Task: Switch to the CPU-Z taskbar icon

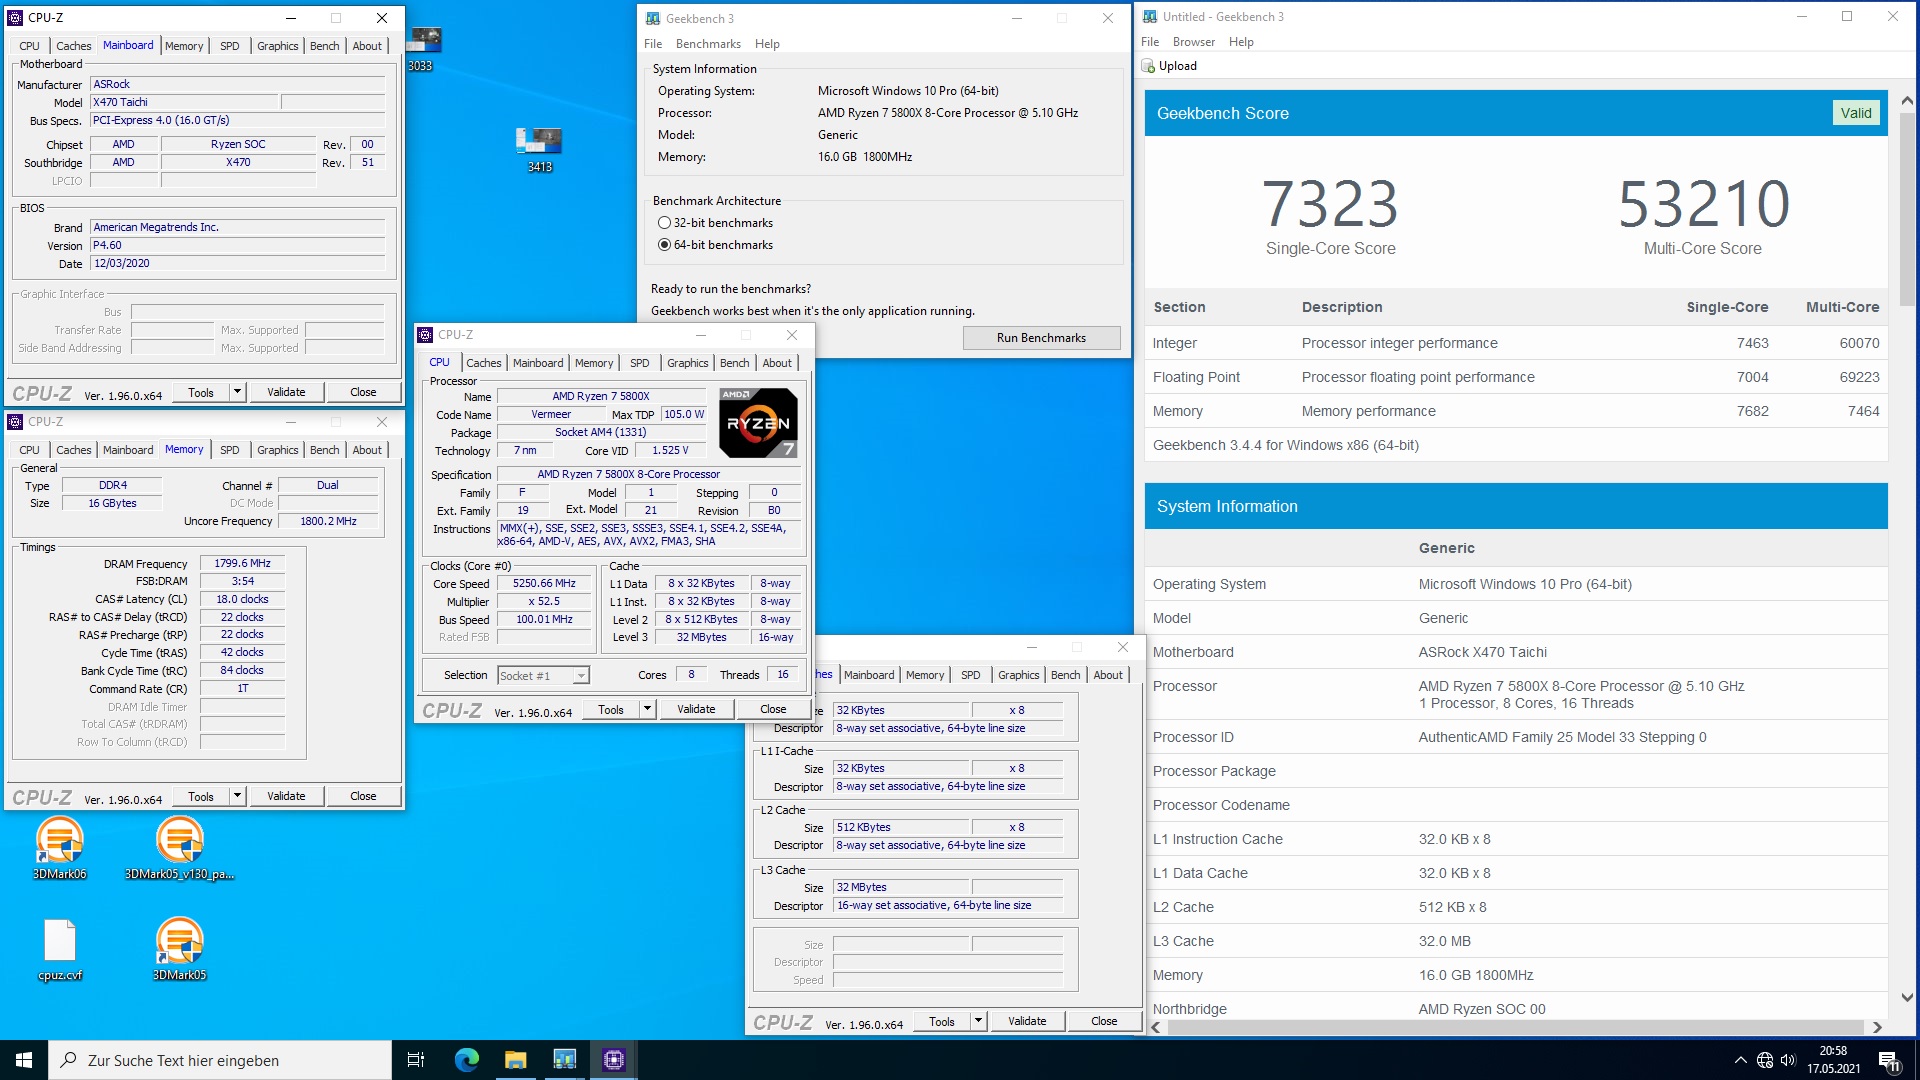Action: pos(613,1060)
